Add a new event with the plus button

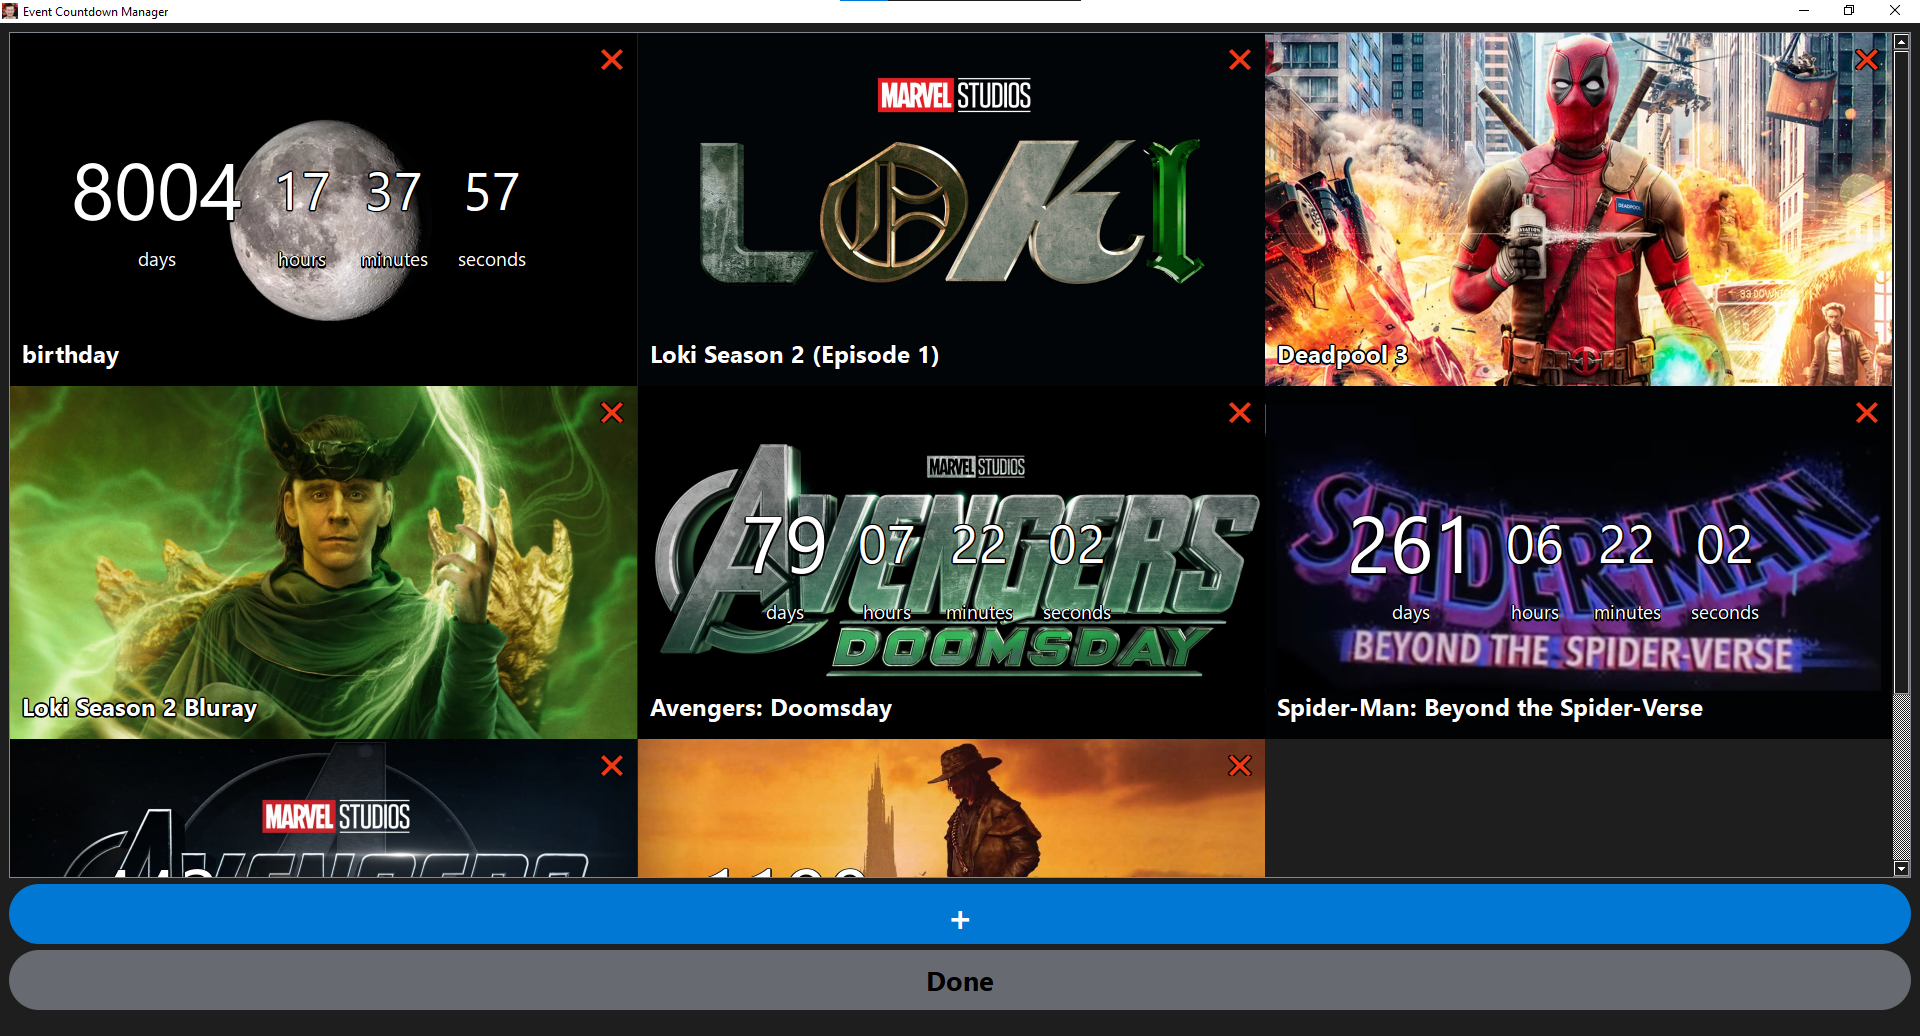(x=960, y=914)
